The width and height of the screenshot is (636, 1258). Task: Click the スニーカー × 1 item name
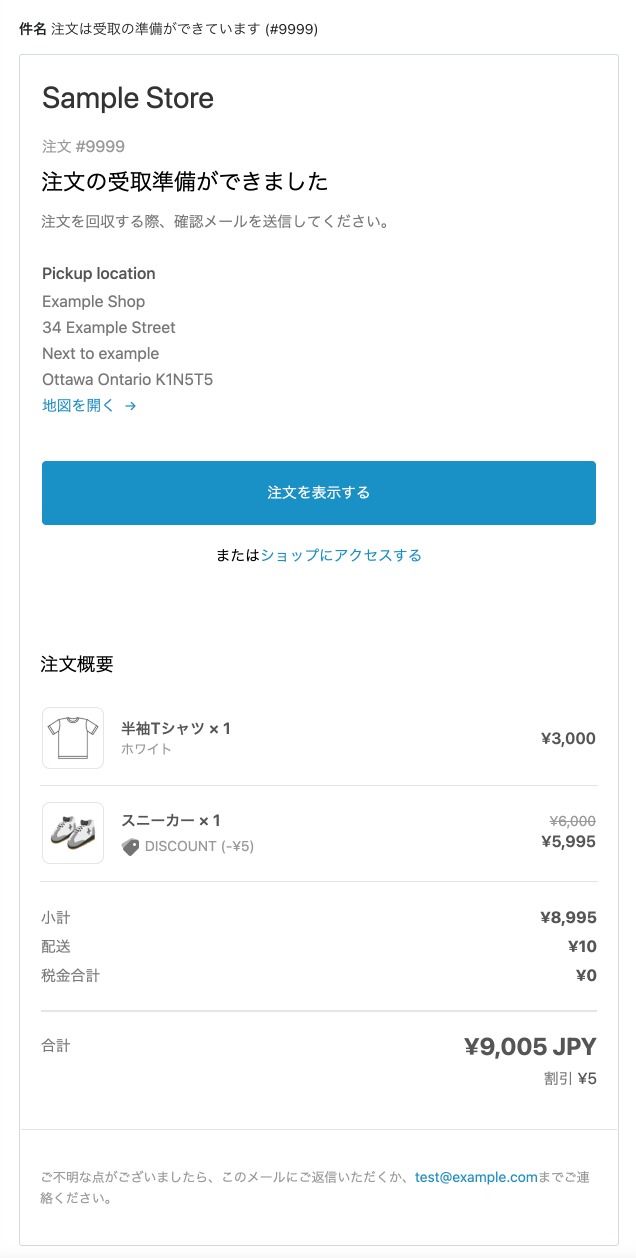[171, 821]
